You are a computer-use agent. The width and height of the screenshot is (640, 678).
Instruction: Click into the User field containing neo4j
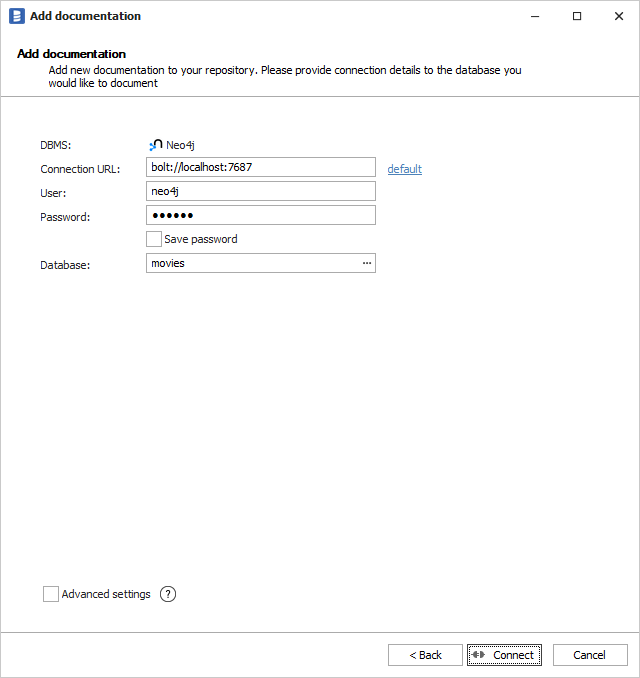click(260, 191)
